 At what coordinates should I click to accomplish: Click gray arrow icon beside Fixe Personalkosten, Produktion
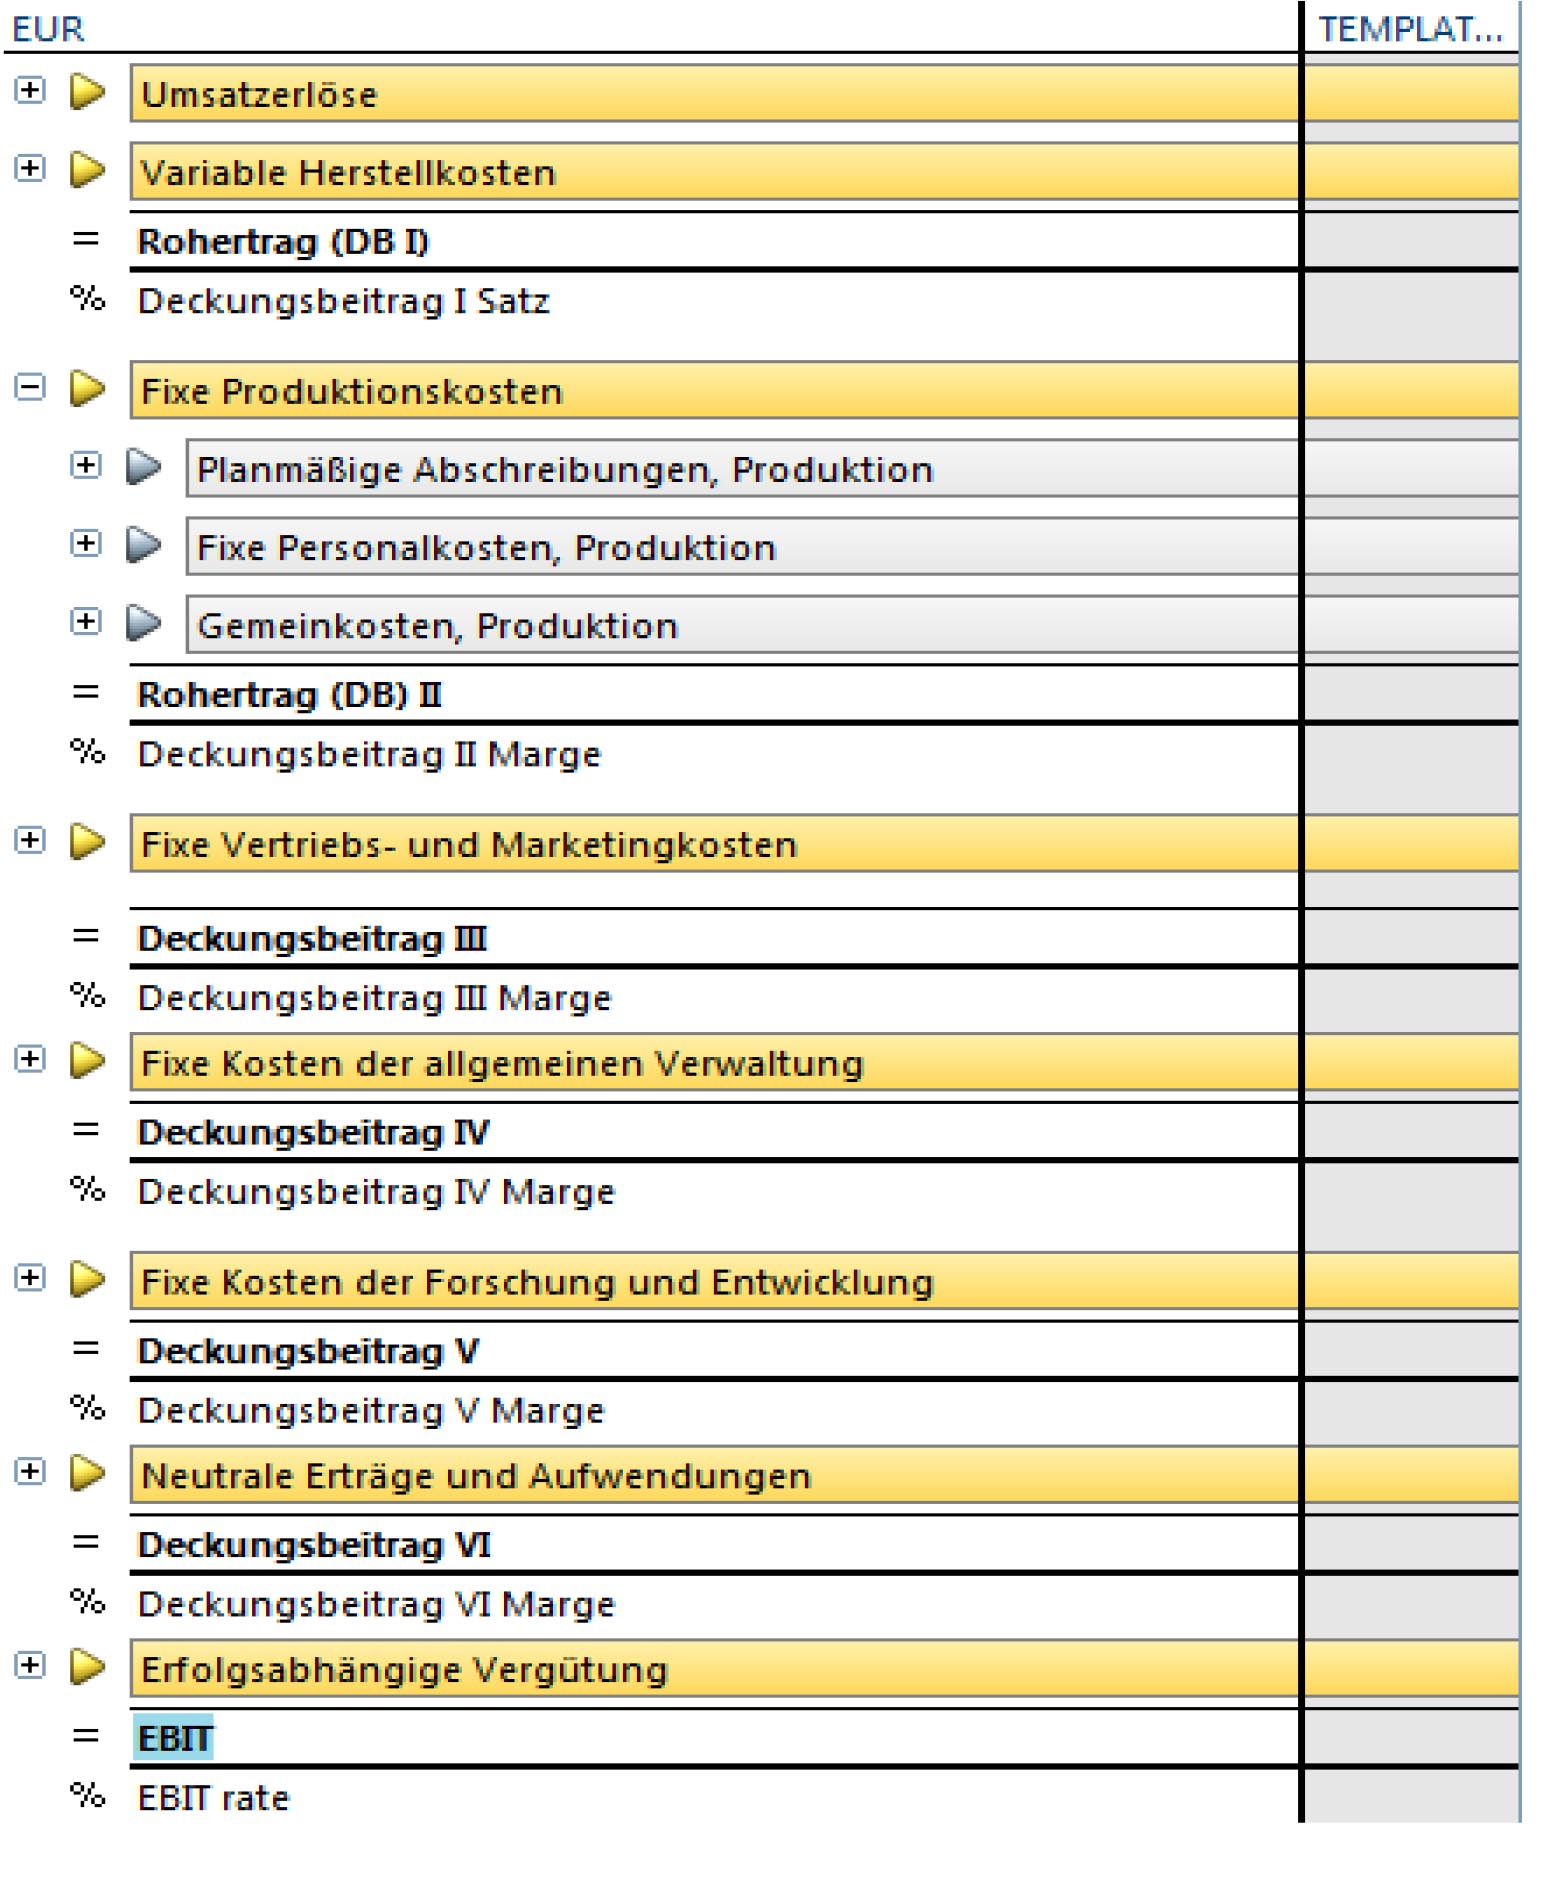[x=144, y=545]
